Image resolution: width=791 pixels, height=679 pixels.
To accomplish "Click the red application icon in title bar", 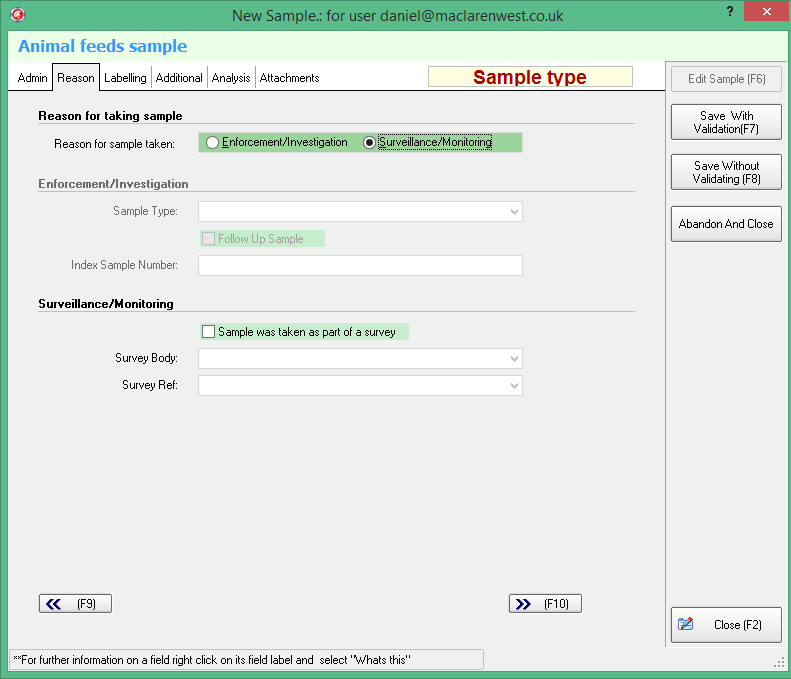I will tap(18, 15).
